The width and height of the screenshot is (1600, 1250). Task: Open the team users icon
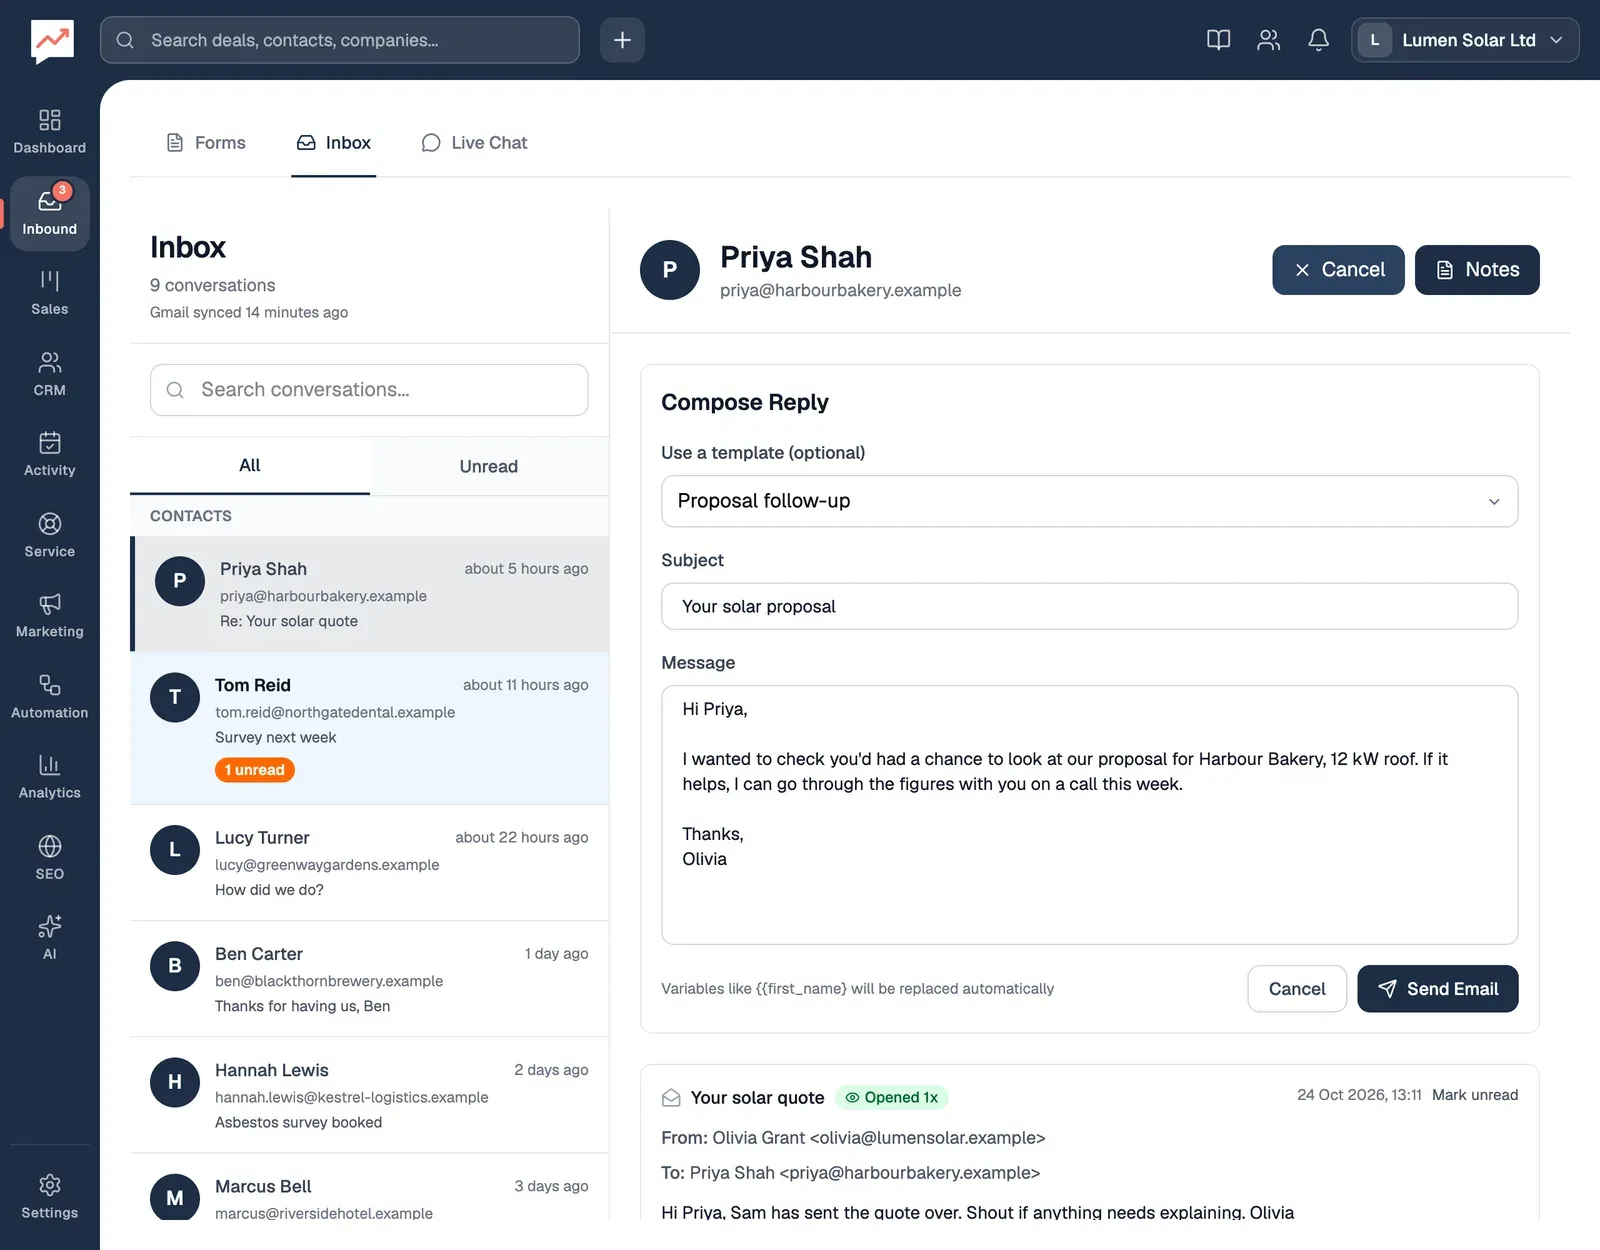pos(1268,40)
